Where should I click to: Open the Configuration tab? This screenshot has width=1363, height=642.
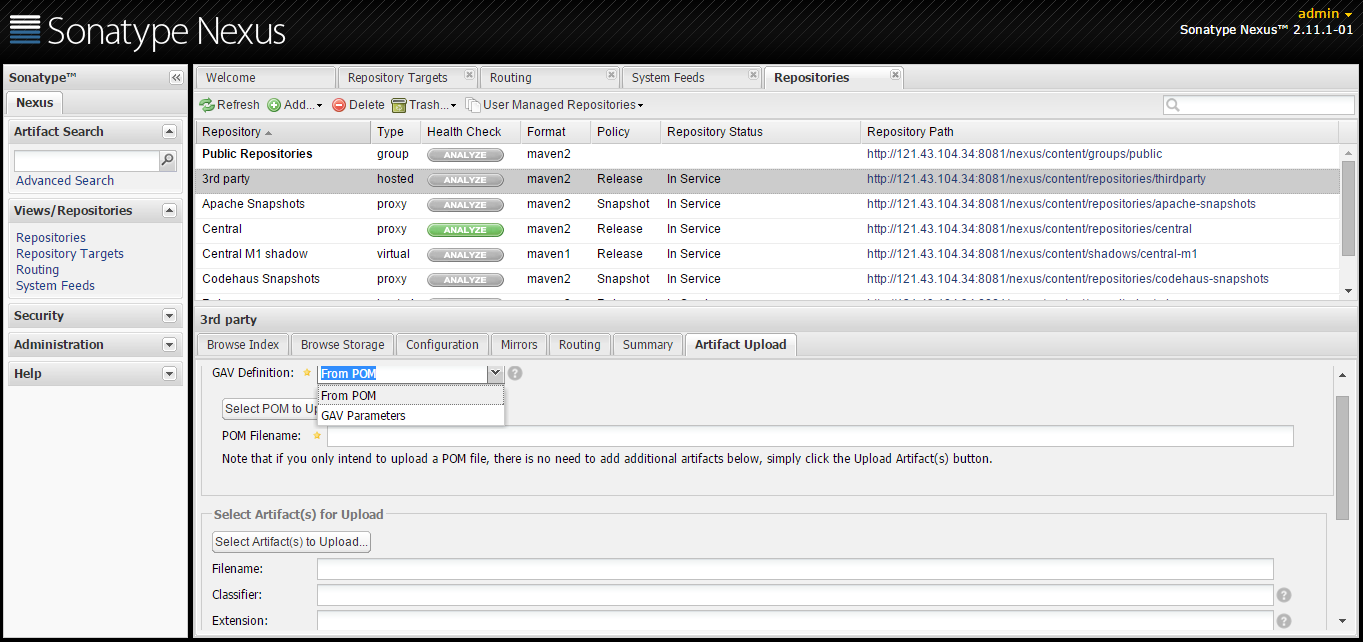coord(442,345)
